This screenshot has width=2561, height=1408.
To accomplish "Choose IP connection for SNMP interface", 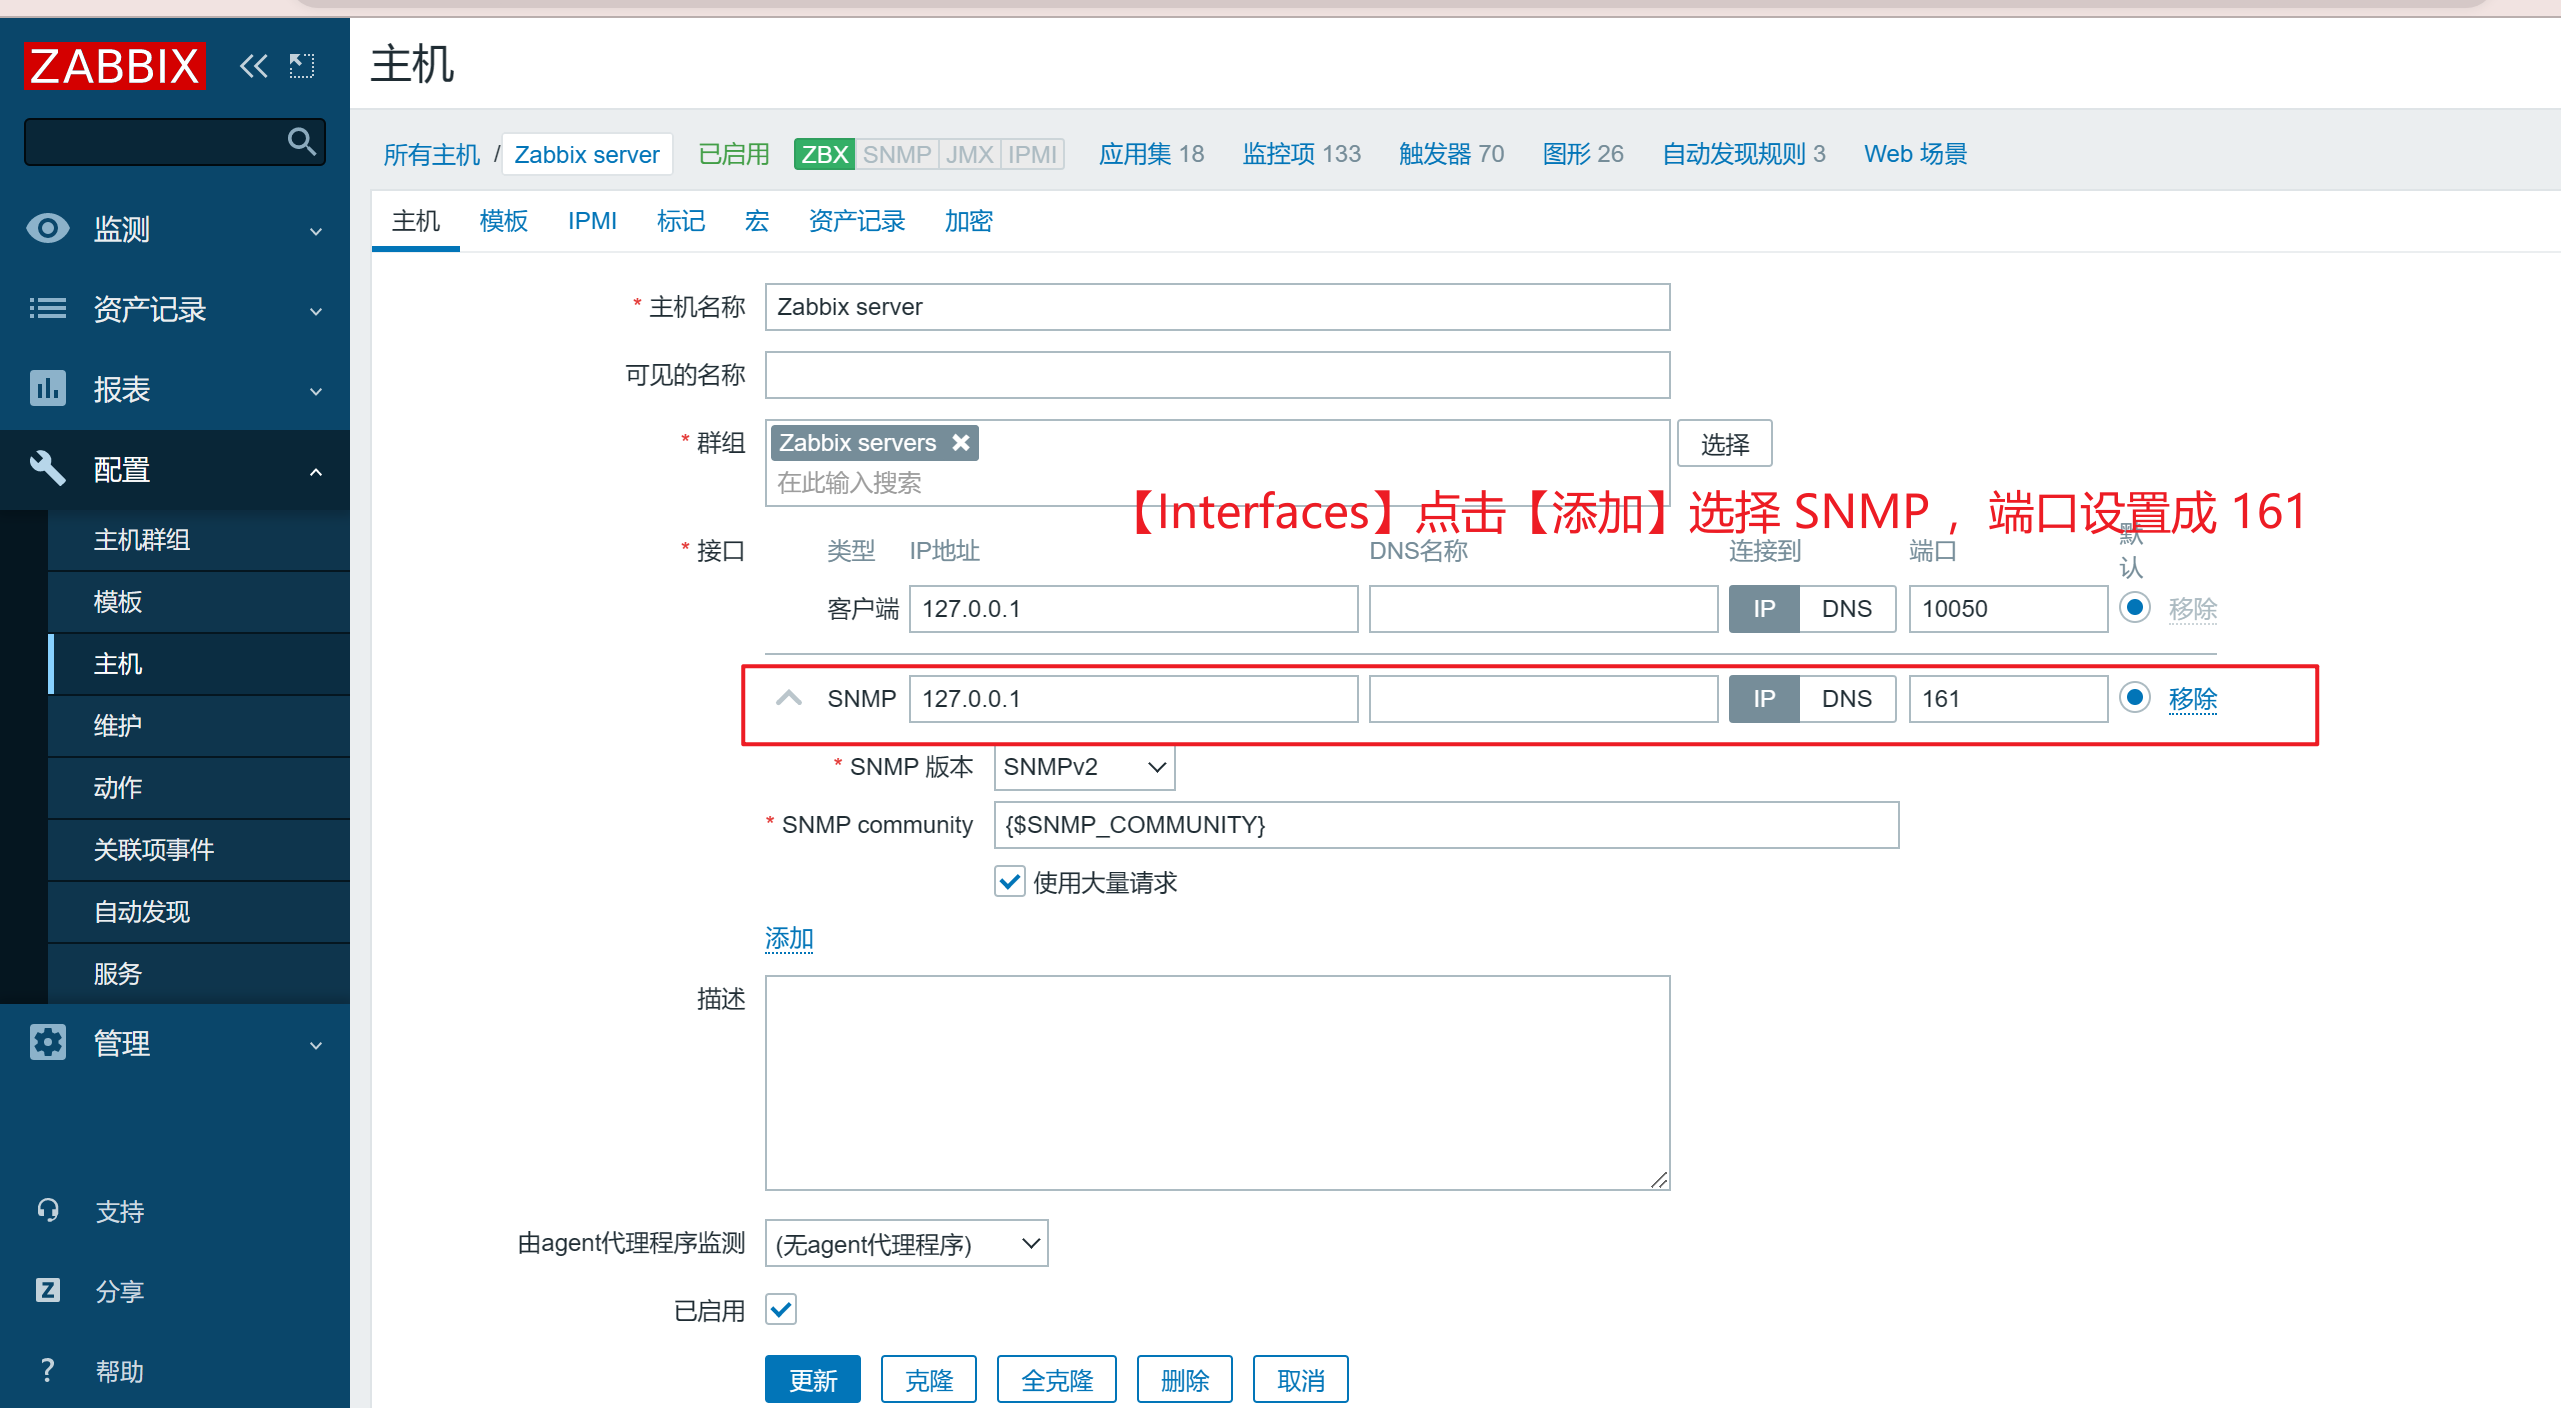I will (x=1764, y=698).
